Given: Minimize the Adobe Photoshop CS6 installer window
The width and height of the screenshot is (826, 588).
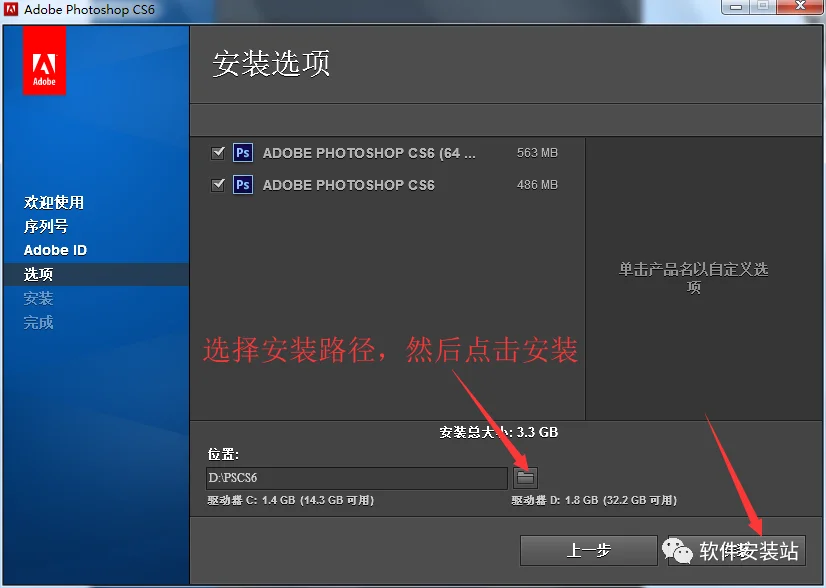Looking at the screenshot, I should click(736, 7).
